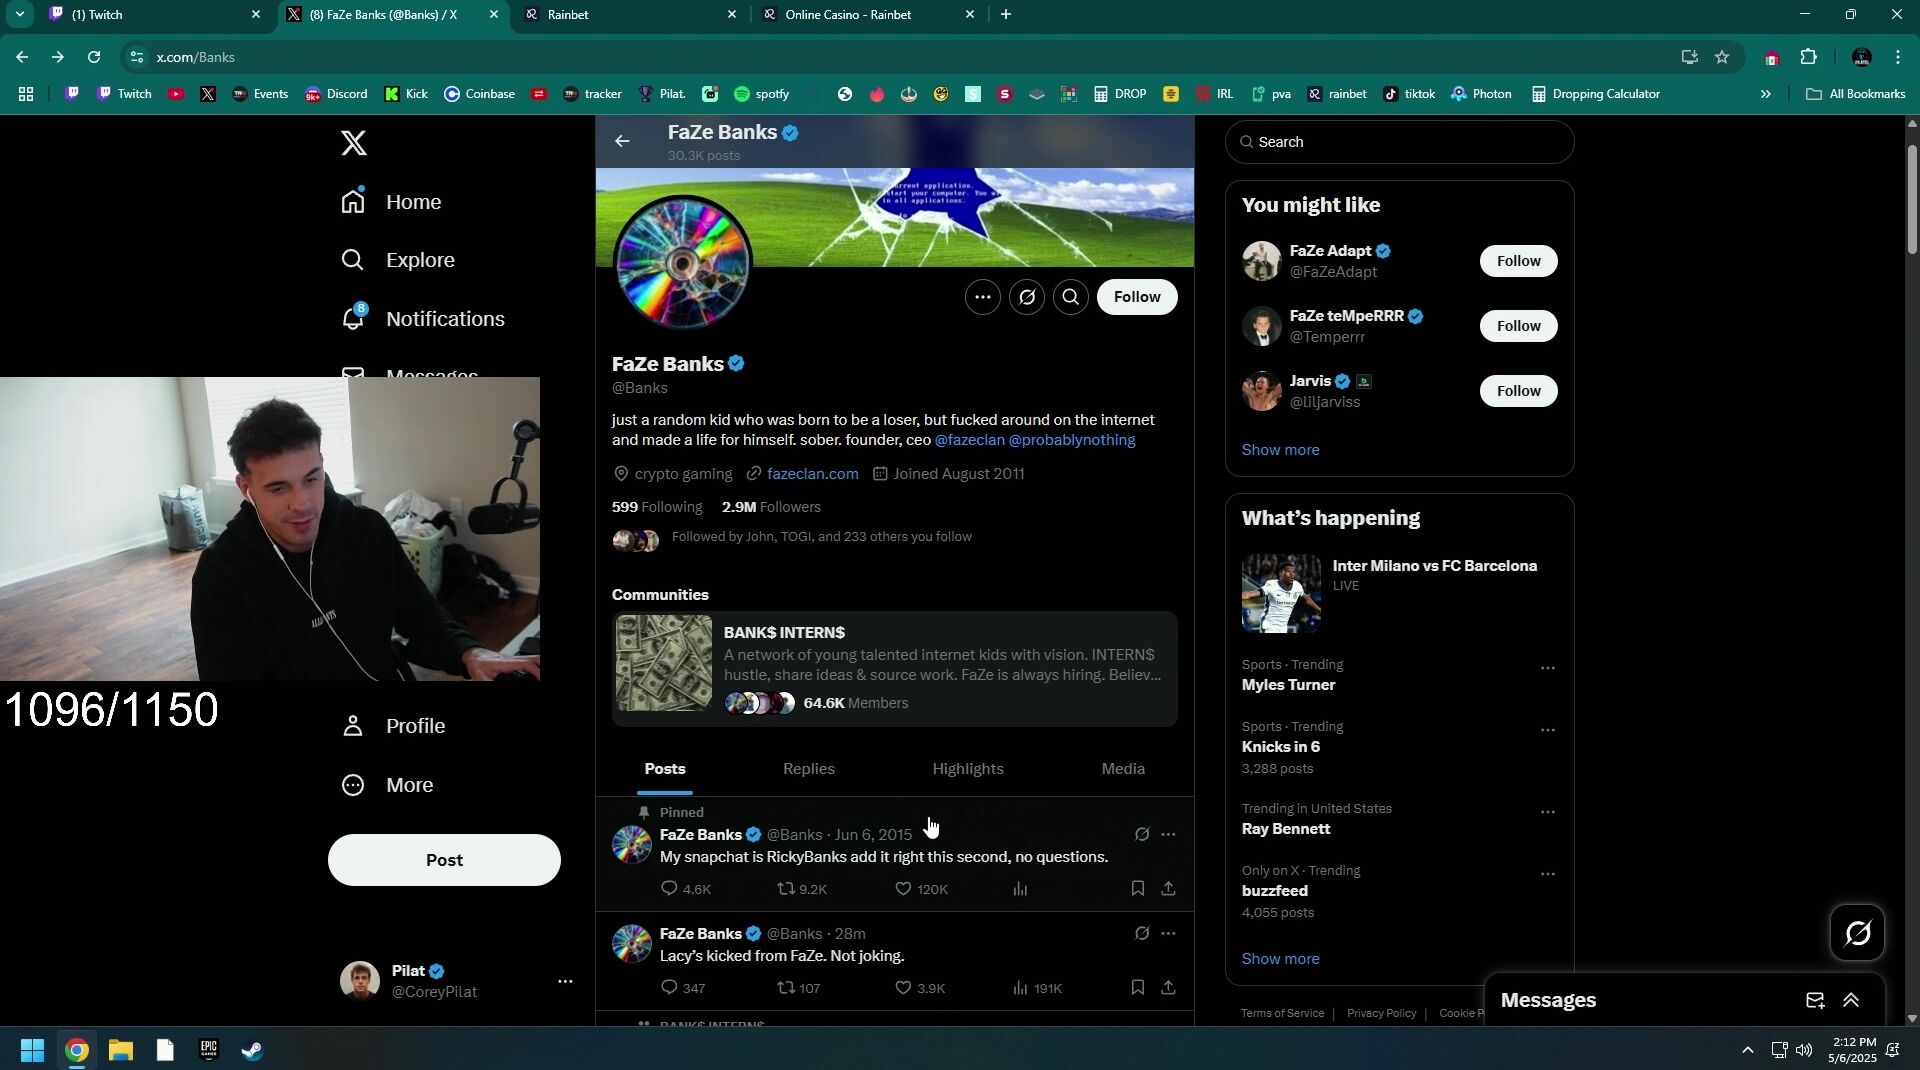Screen dimensions: 1920x1070
Task: Bookmark this page with star icon
Action: tap(1722, 57)
